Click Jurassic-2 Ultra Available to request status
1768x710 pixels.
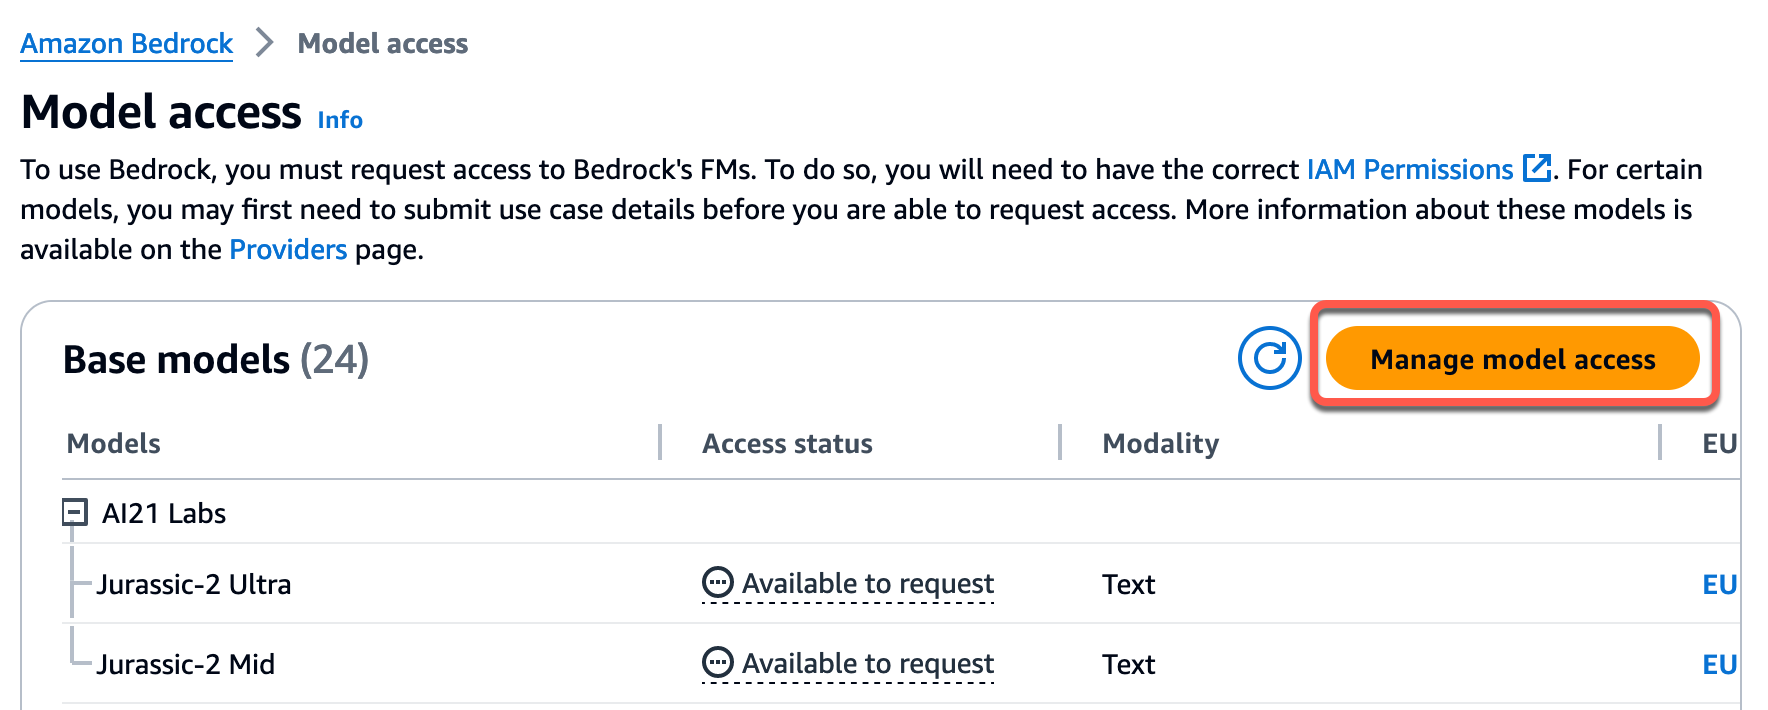pyautogui.click(x=867, y=583)
